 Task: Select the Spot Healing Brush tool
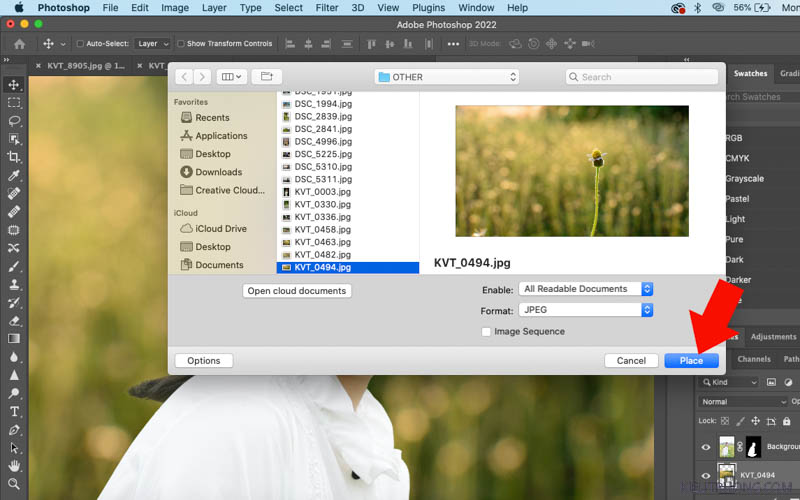14,193
